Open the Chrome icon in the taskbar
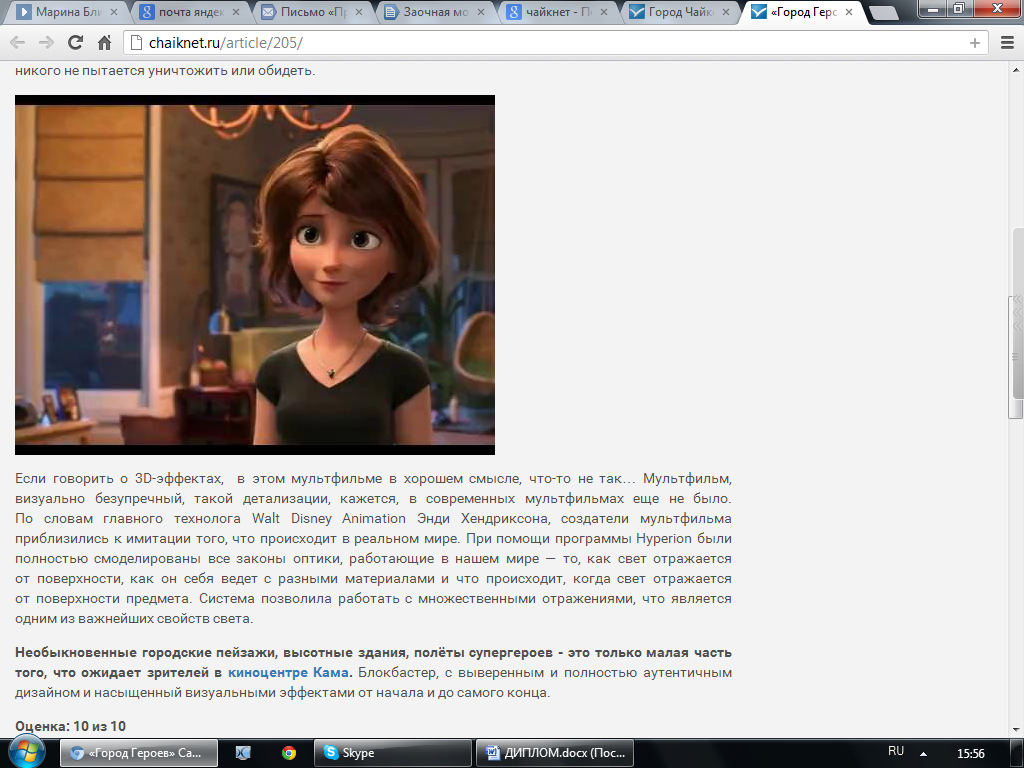Viewport: 1024px width, 768px height. 288,753
